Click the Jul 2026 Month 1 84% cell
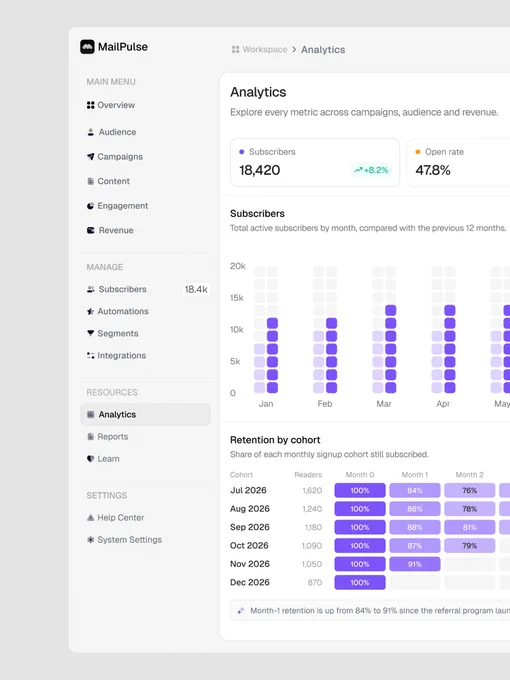This screenshot has width=510, height=680. point(415,490)
